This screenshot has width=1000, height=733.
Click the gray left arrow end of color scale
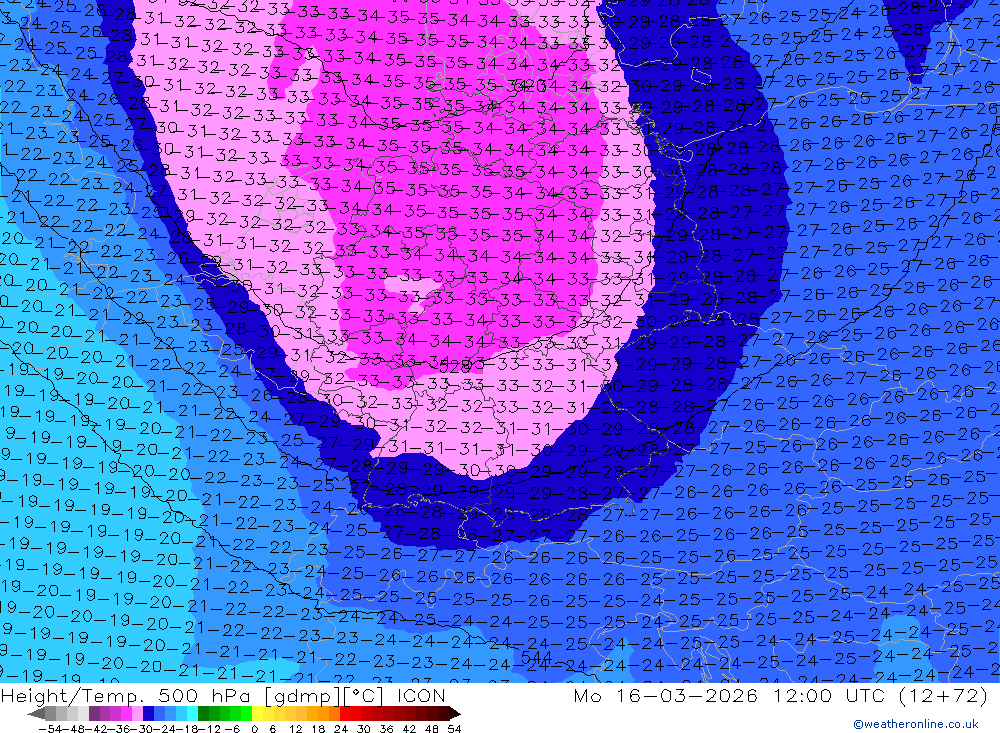(36, 713)
